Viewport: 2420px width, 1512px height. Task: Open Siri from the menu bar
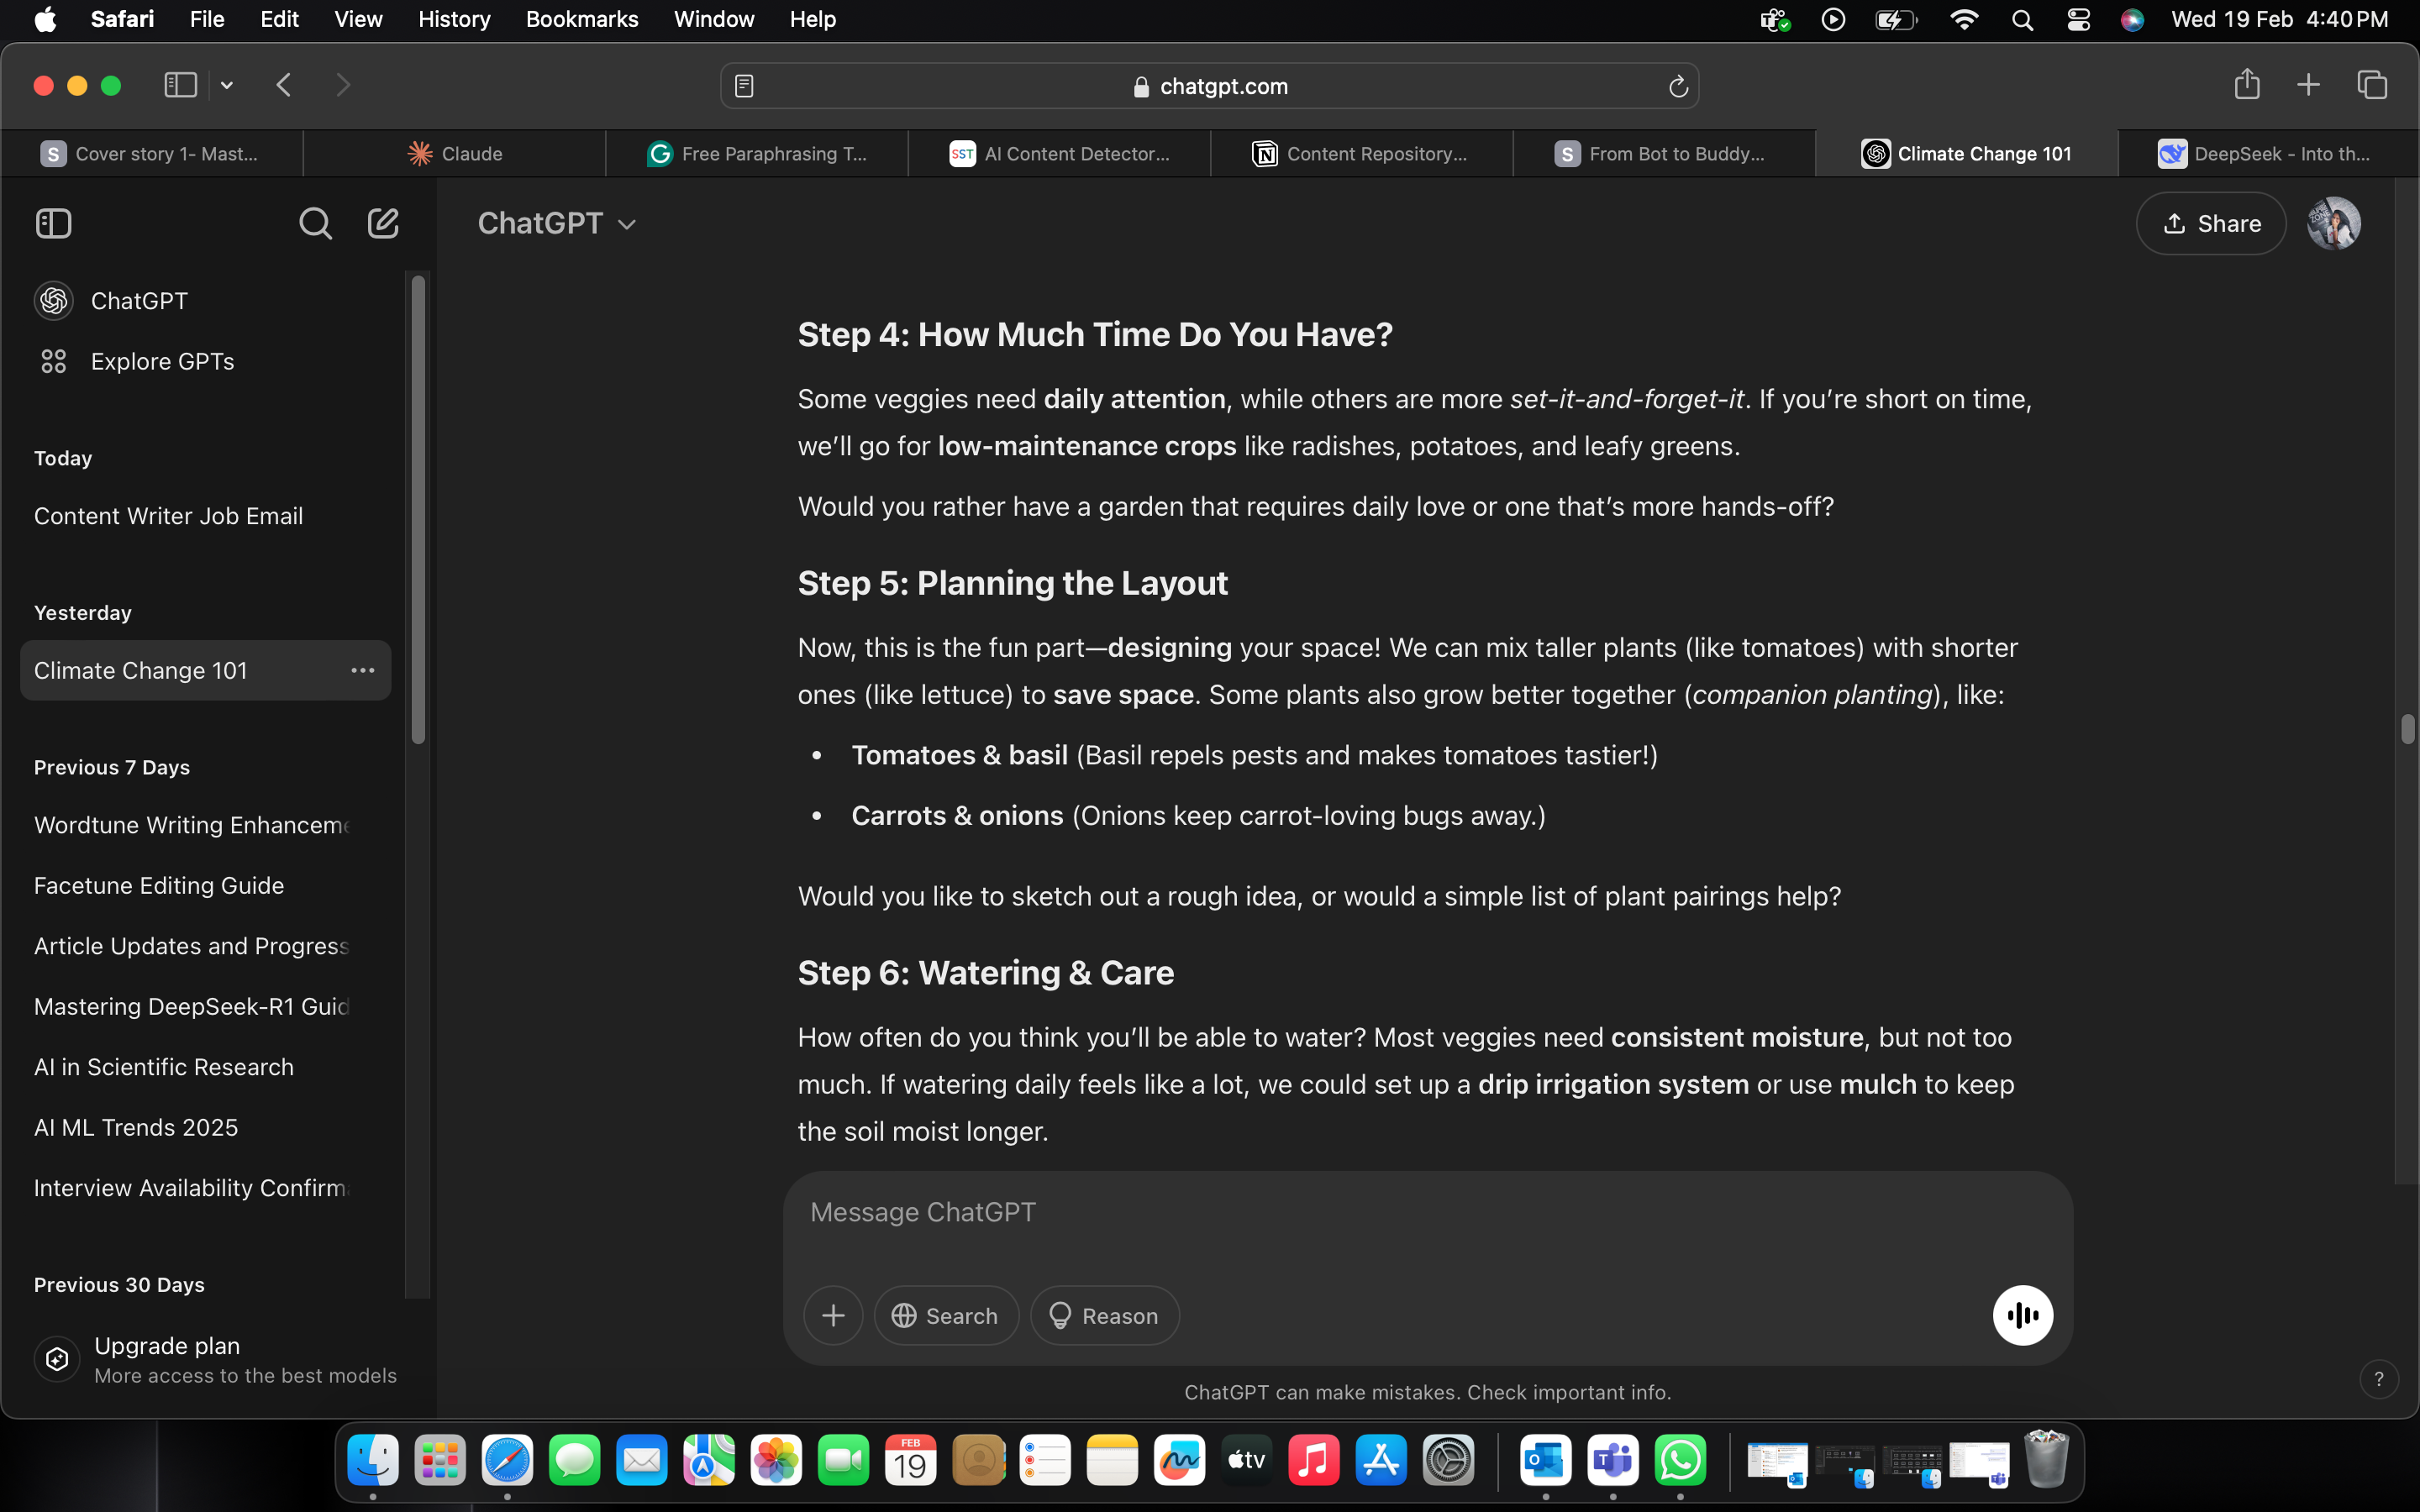(x=2132, y=19)
